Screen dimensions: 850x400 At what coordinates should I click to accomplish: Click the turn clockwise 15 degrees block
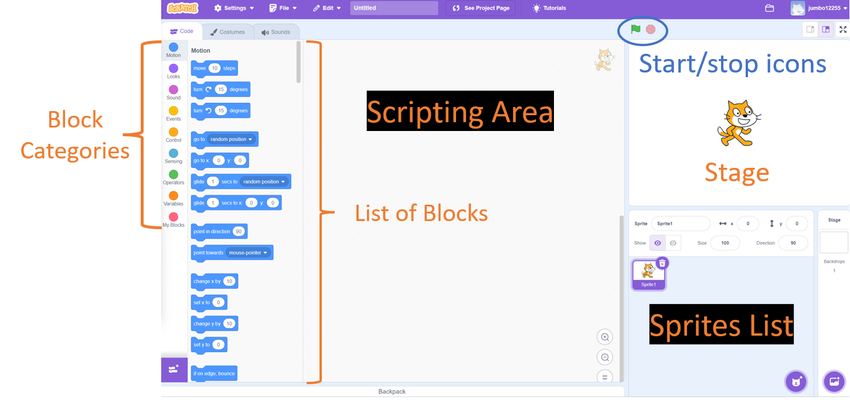click(x=221, y=89)
